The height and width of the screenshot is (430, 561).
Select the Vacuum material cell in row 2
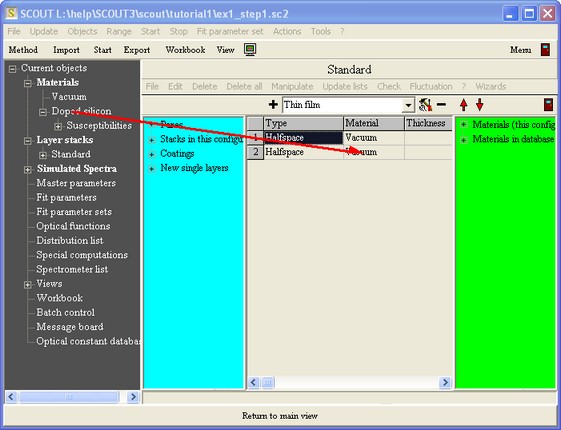[x=374, y=152]
